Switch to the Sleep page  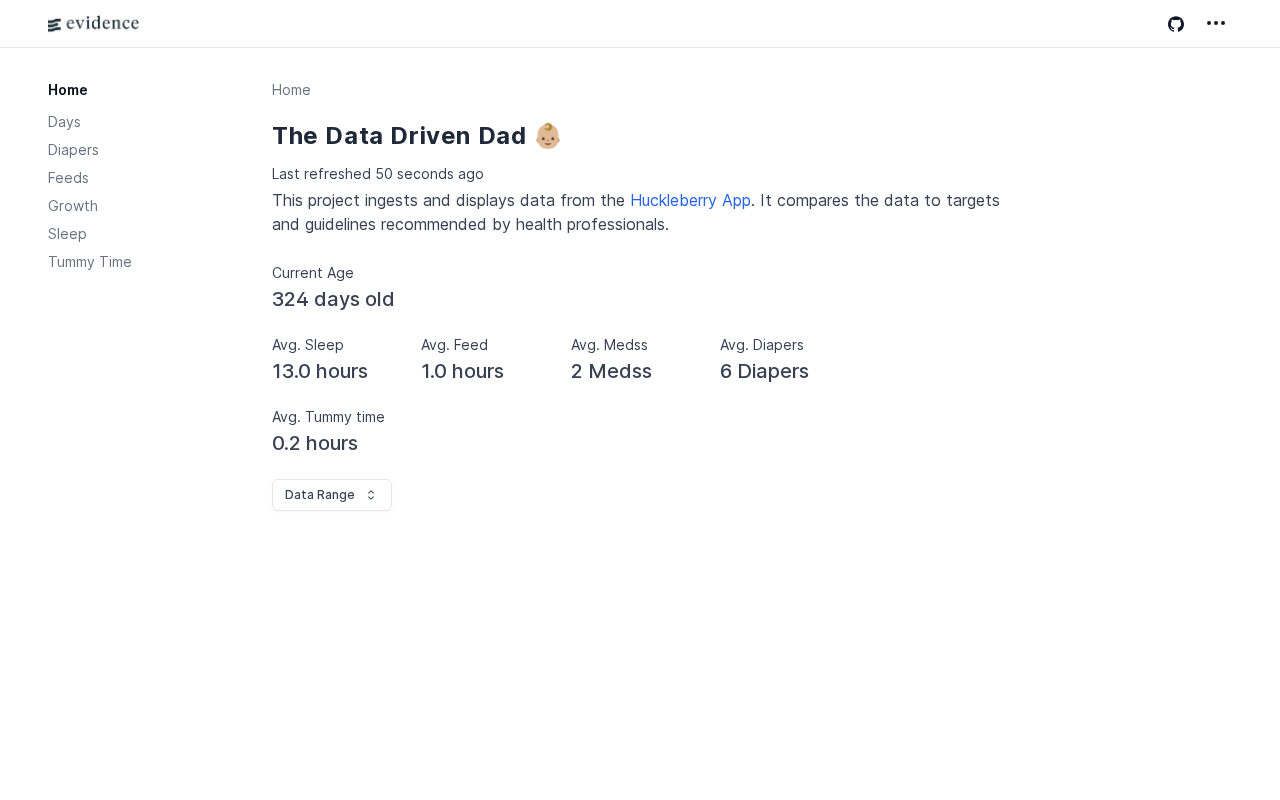pyautogui.click(x=67, y=234)
